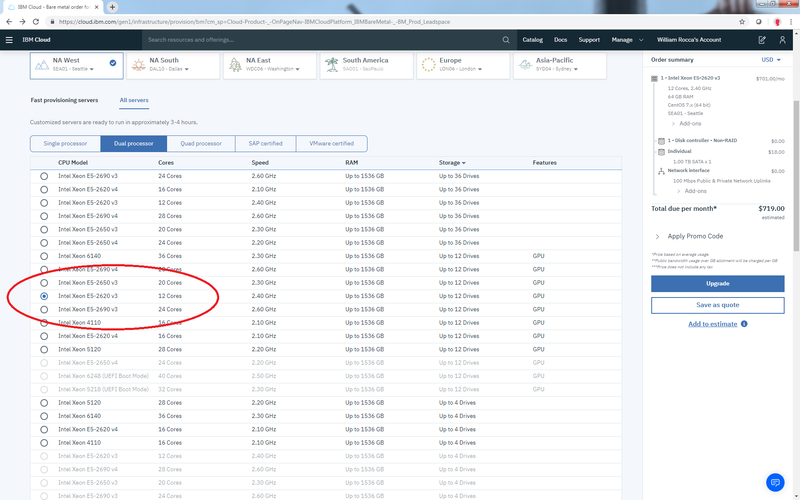
Task: Select Intel Xeon E5-2620 v4 with 36 drives radio
Action: [44, 189]
